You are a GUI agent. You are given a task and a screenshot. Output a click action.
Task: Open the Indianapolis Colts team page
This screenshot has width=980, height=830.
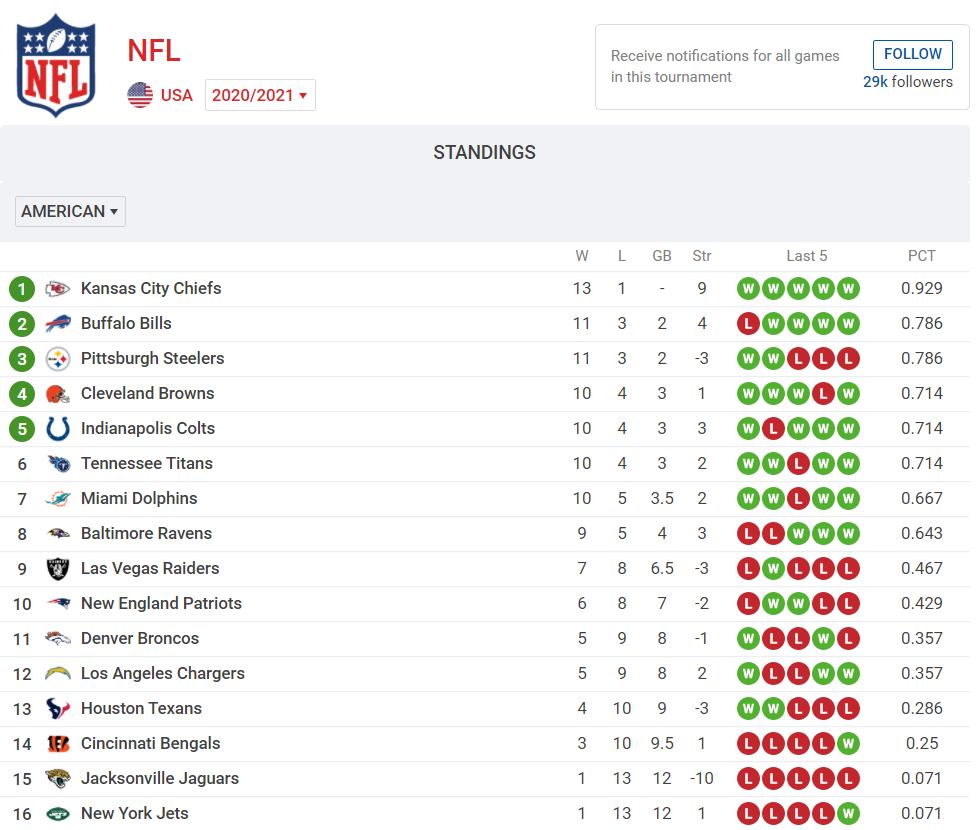(x=148, y=428)
